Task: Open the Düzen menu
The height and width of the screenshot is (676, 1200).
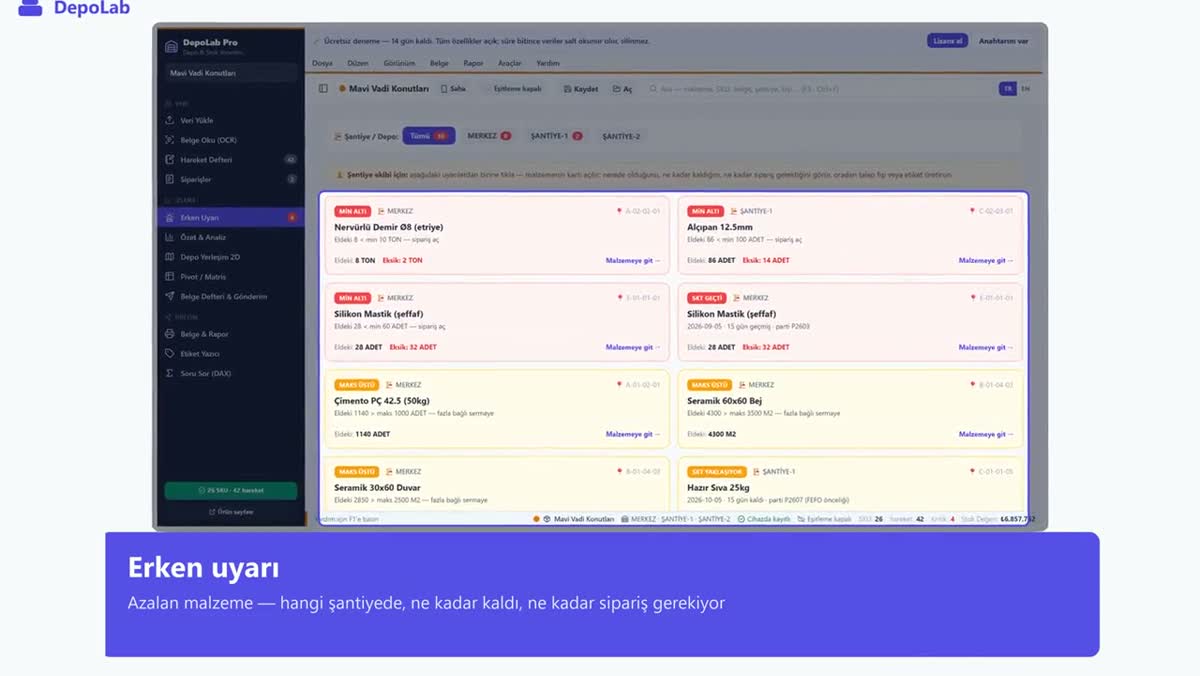Action: [358, 63]
